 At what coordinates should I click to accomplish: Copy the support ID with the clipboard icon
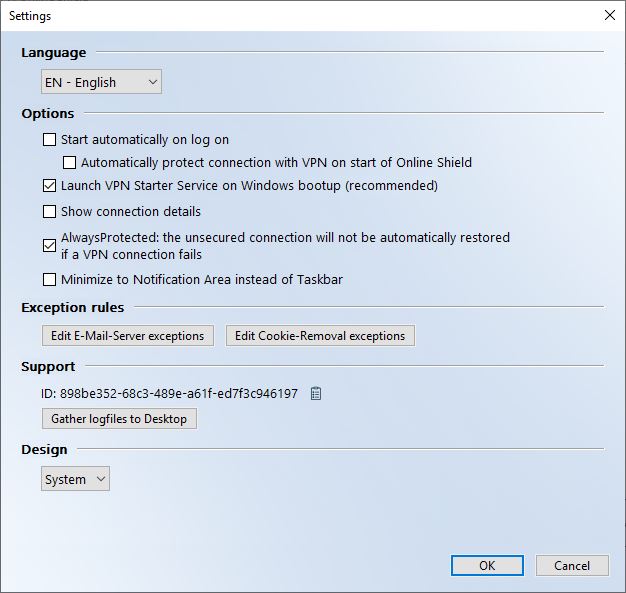coord(316,393)
